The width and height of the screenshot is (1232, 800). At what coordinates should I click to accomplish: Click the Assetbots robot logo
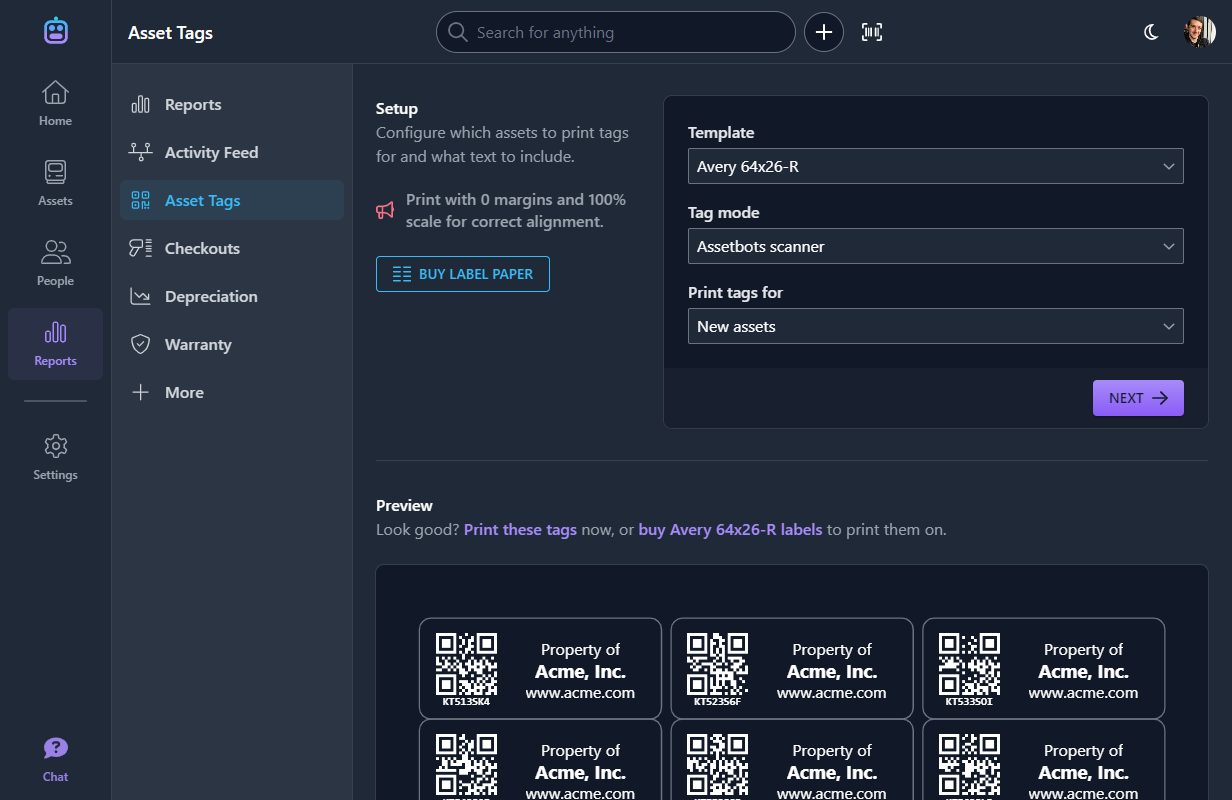click(x=55, y=31)
